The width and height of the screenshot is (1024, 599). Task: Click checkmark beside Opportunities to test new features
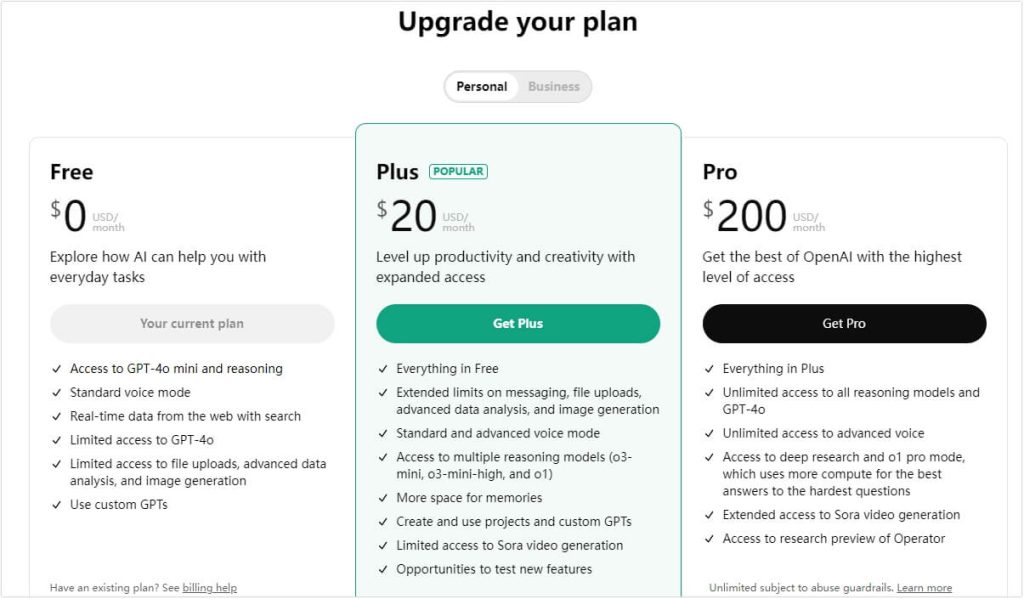[x=382, y=570]
